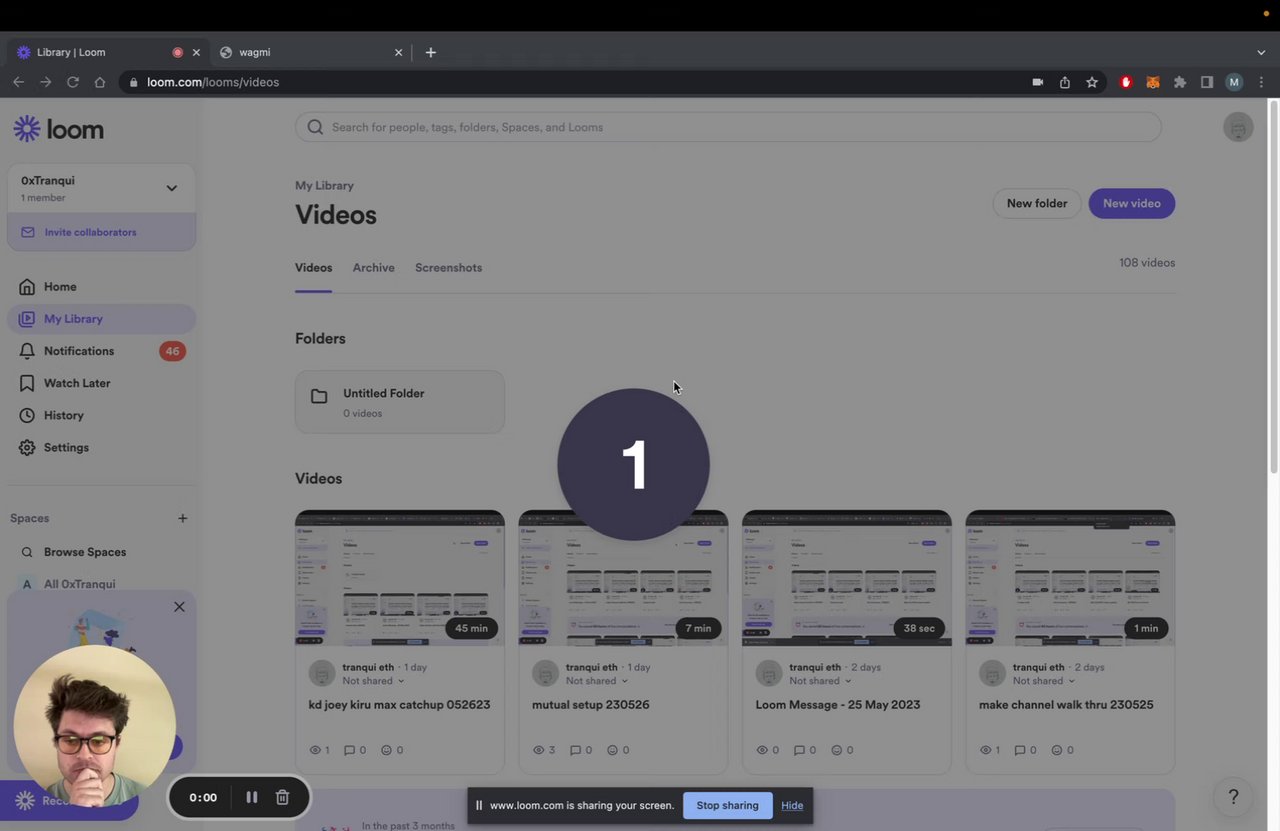Expand the Chrome tab search chevron

point(1261,52)
